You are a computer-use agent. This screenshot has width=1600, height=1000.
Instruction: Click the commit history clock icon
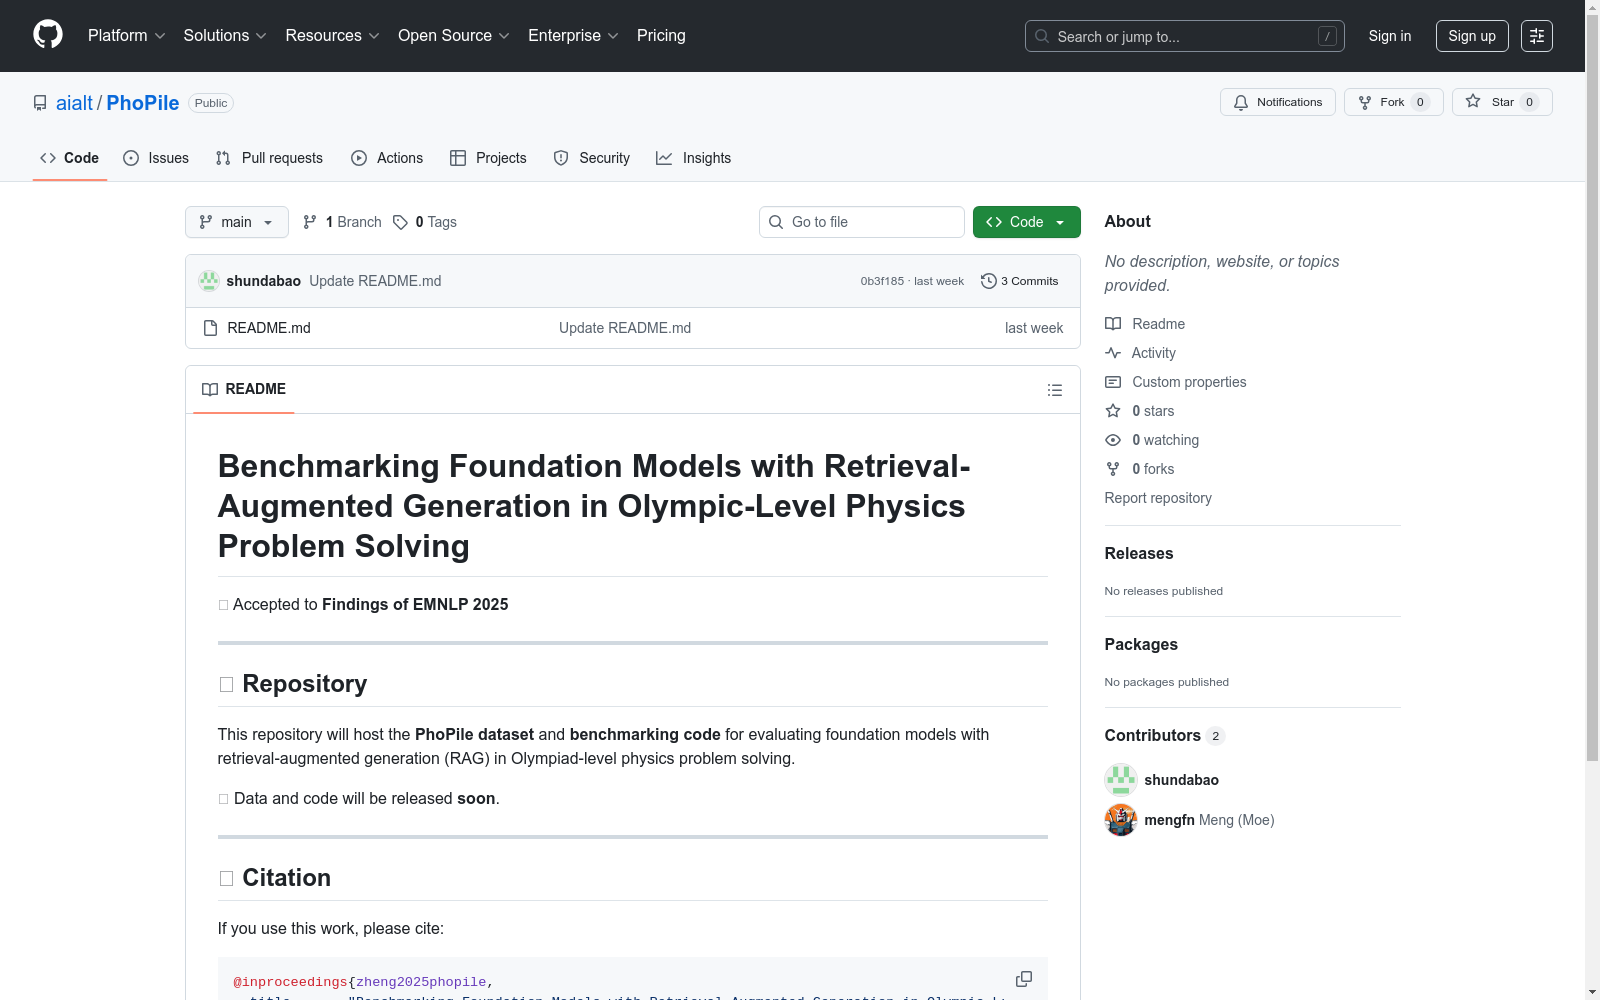pos(989,281)
